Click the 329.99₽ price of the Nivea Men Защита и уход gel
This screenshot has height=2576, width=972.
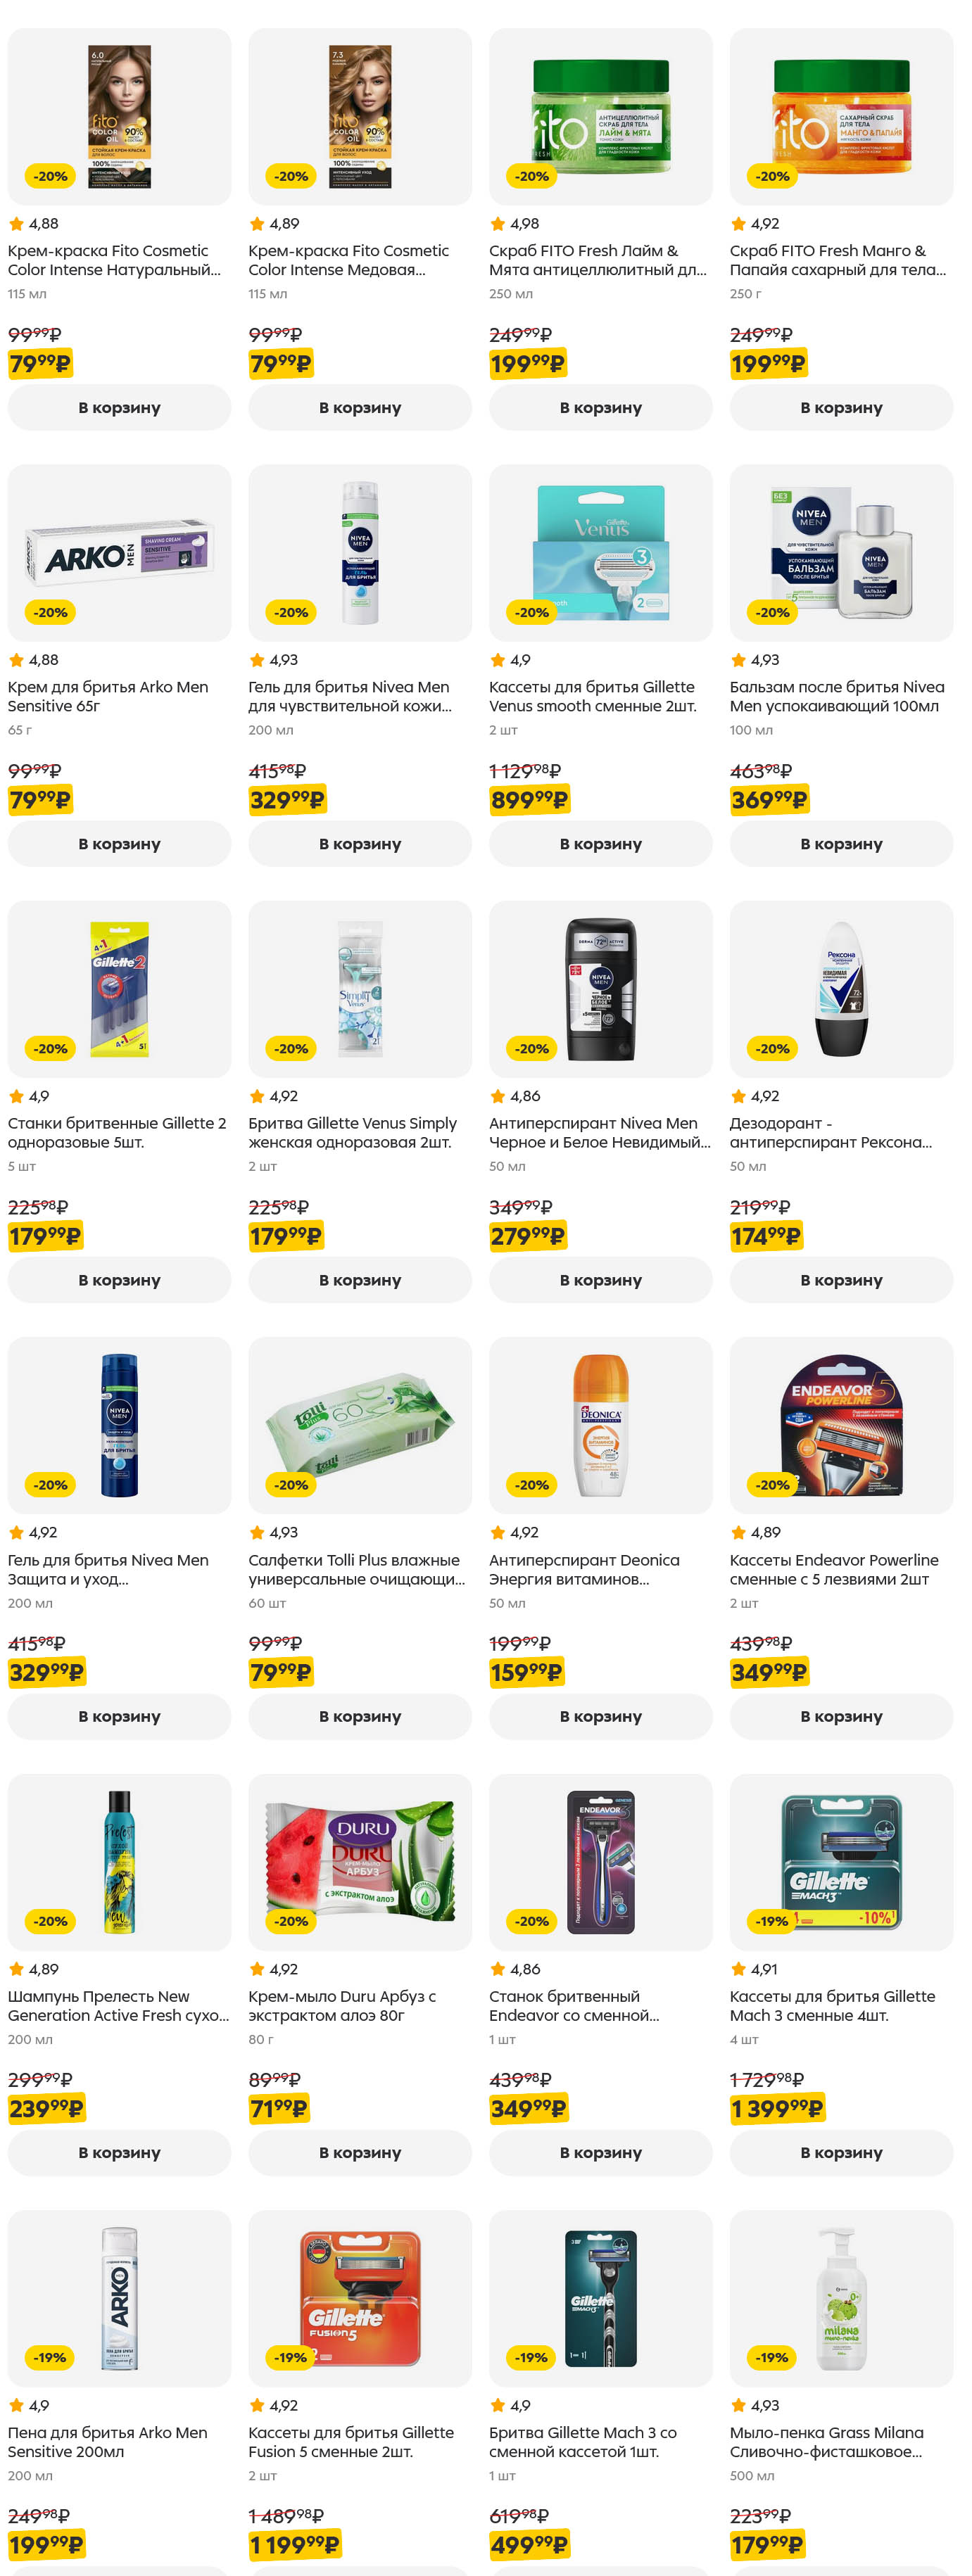[x=47, y=1672]
